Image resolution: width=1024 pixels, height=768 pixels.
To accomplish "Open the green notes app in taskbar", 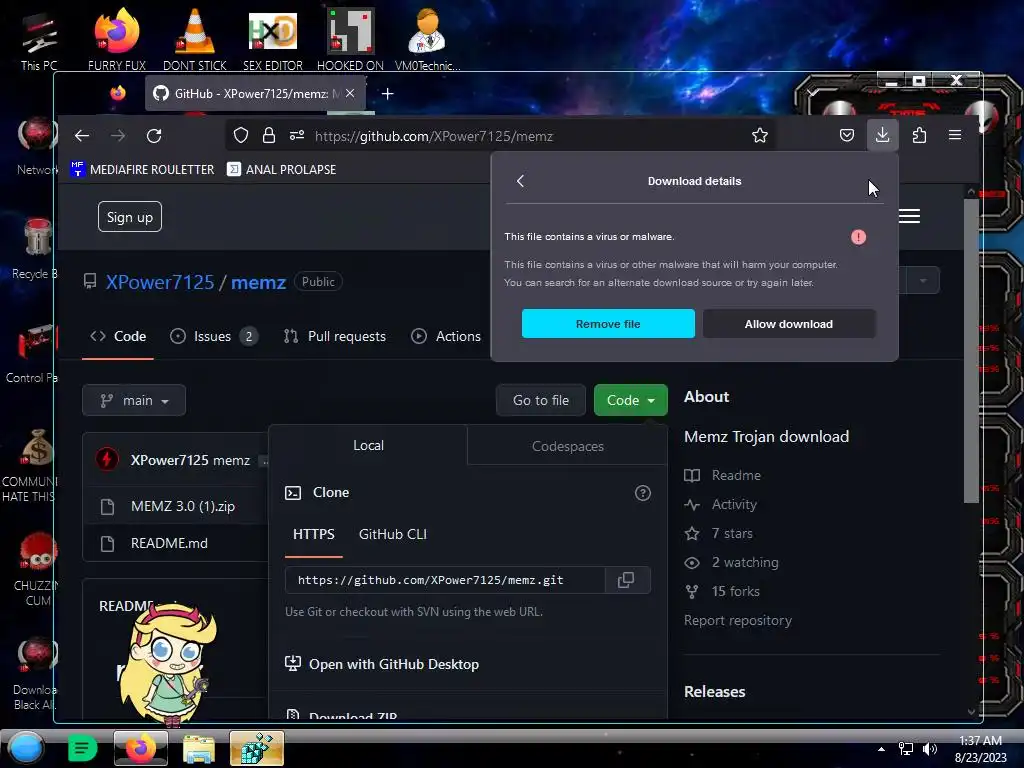I will [82, 748].
